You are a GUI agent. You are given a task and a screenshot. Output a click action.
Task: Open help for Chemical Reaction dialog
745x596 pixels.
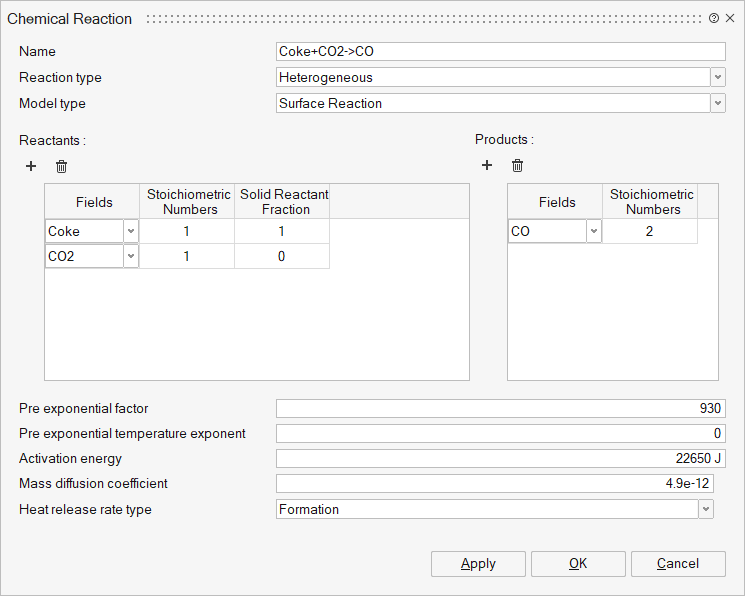click(x=714, y=18)
